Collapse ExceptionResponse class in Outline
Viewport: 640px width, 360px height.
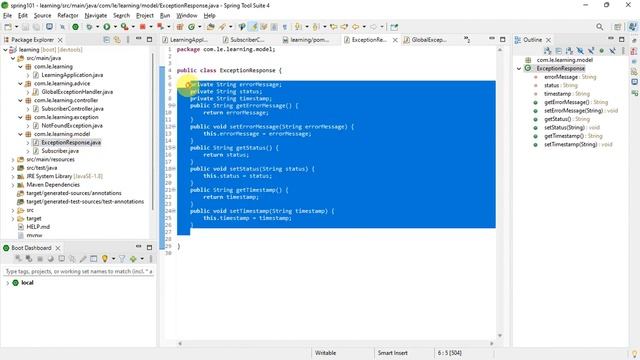(519, 69)
